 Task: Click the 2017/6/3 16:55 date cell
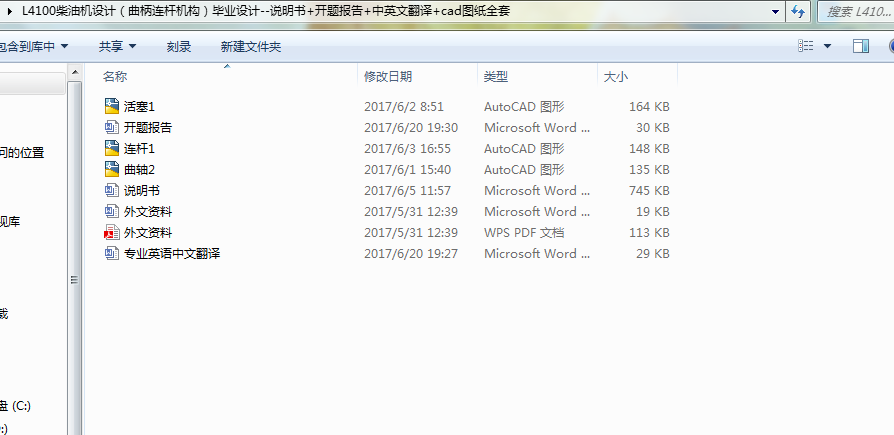[x=407, y=149]
